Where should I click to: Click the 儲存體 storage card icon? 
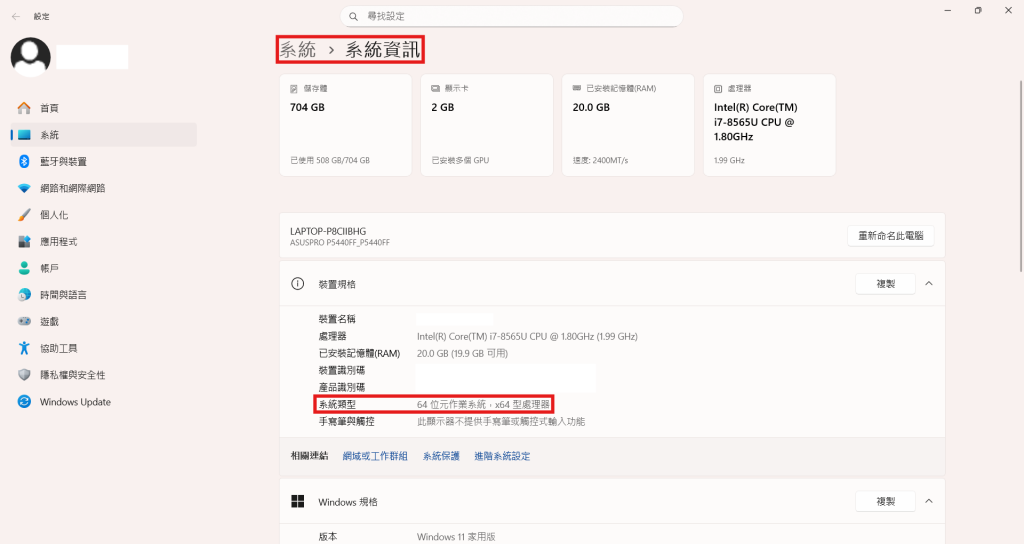294,88
